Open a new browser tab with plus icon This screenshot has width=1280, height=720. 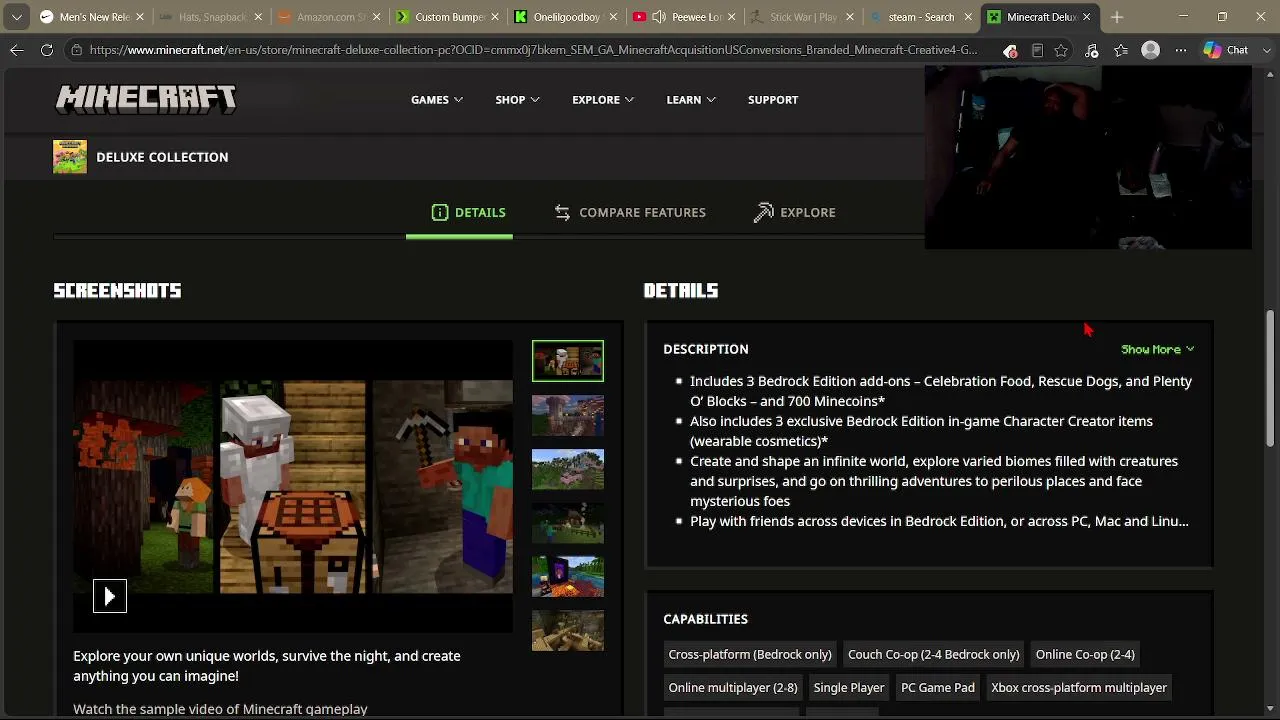click(1117, 17)
